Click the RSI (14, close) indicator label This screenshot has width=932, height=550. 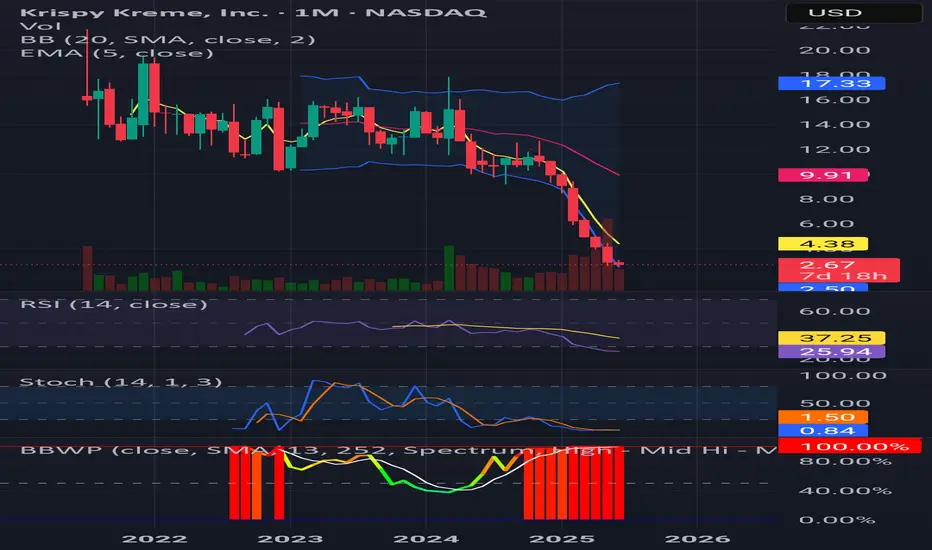tap(114, 304)
